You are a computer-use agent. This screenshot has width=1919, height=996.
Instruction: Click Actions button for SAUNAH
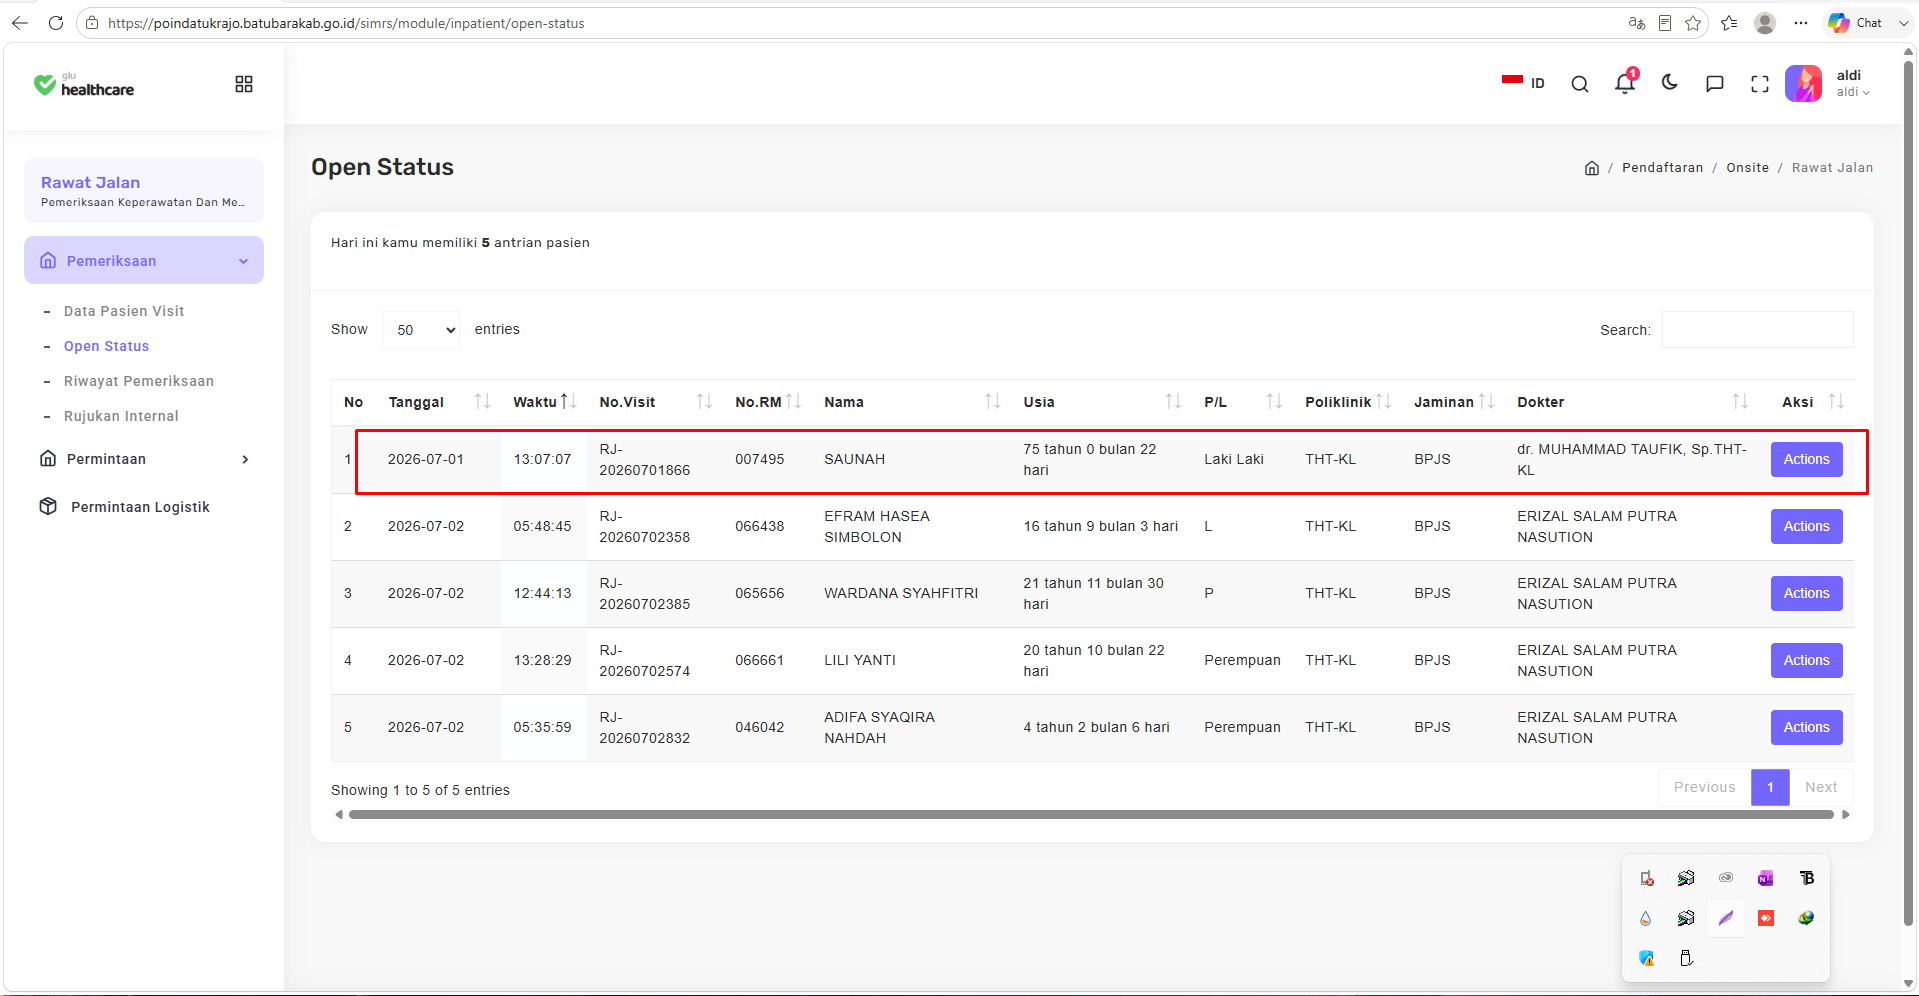[x=1806, y=460]
